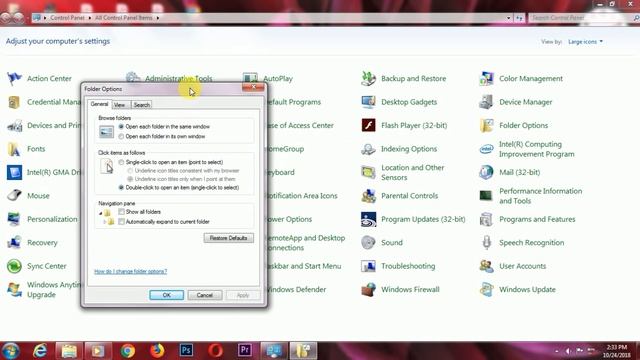Open Parental Controls icon
The height and width of the screenshot is (360, 640).
tap(368, 196)
